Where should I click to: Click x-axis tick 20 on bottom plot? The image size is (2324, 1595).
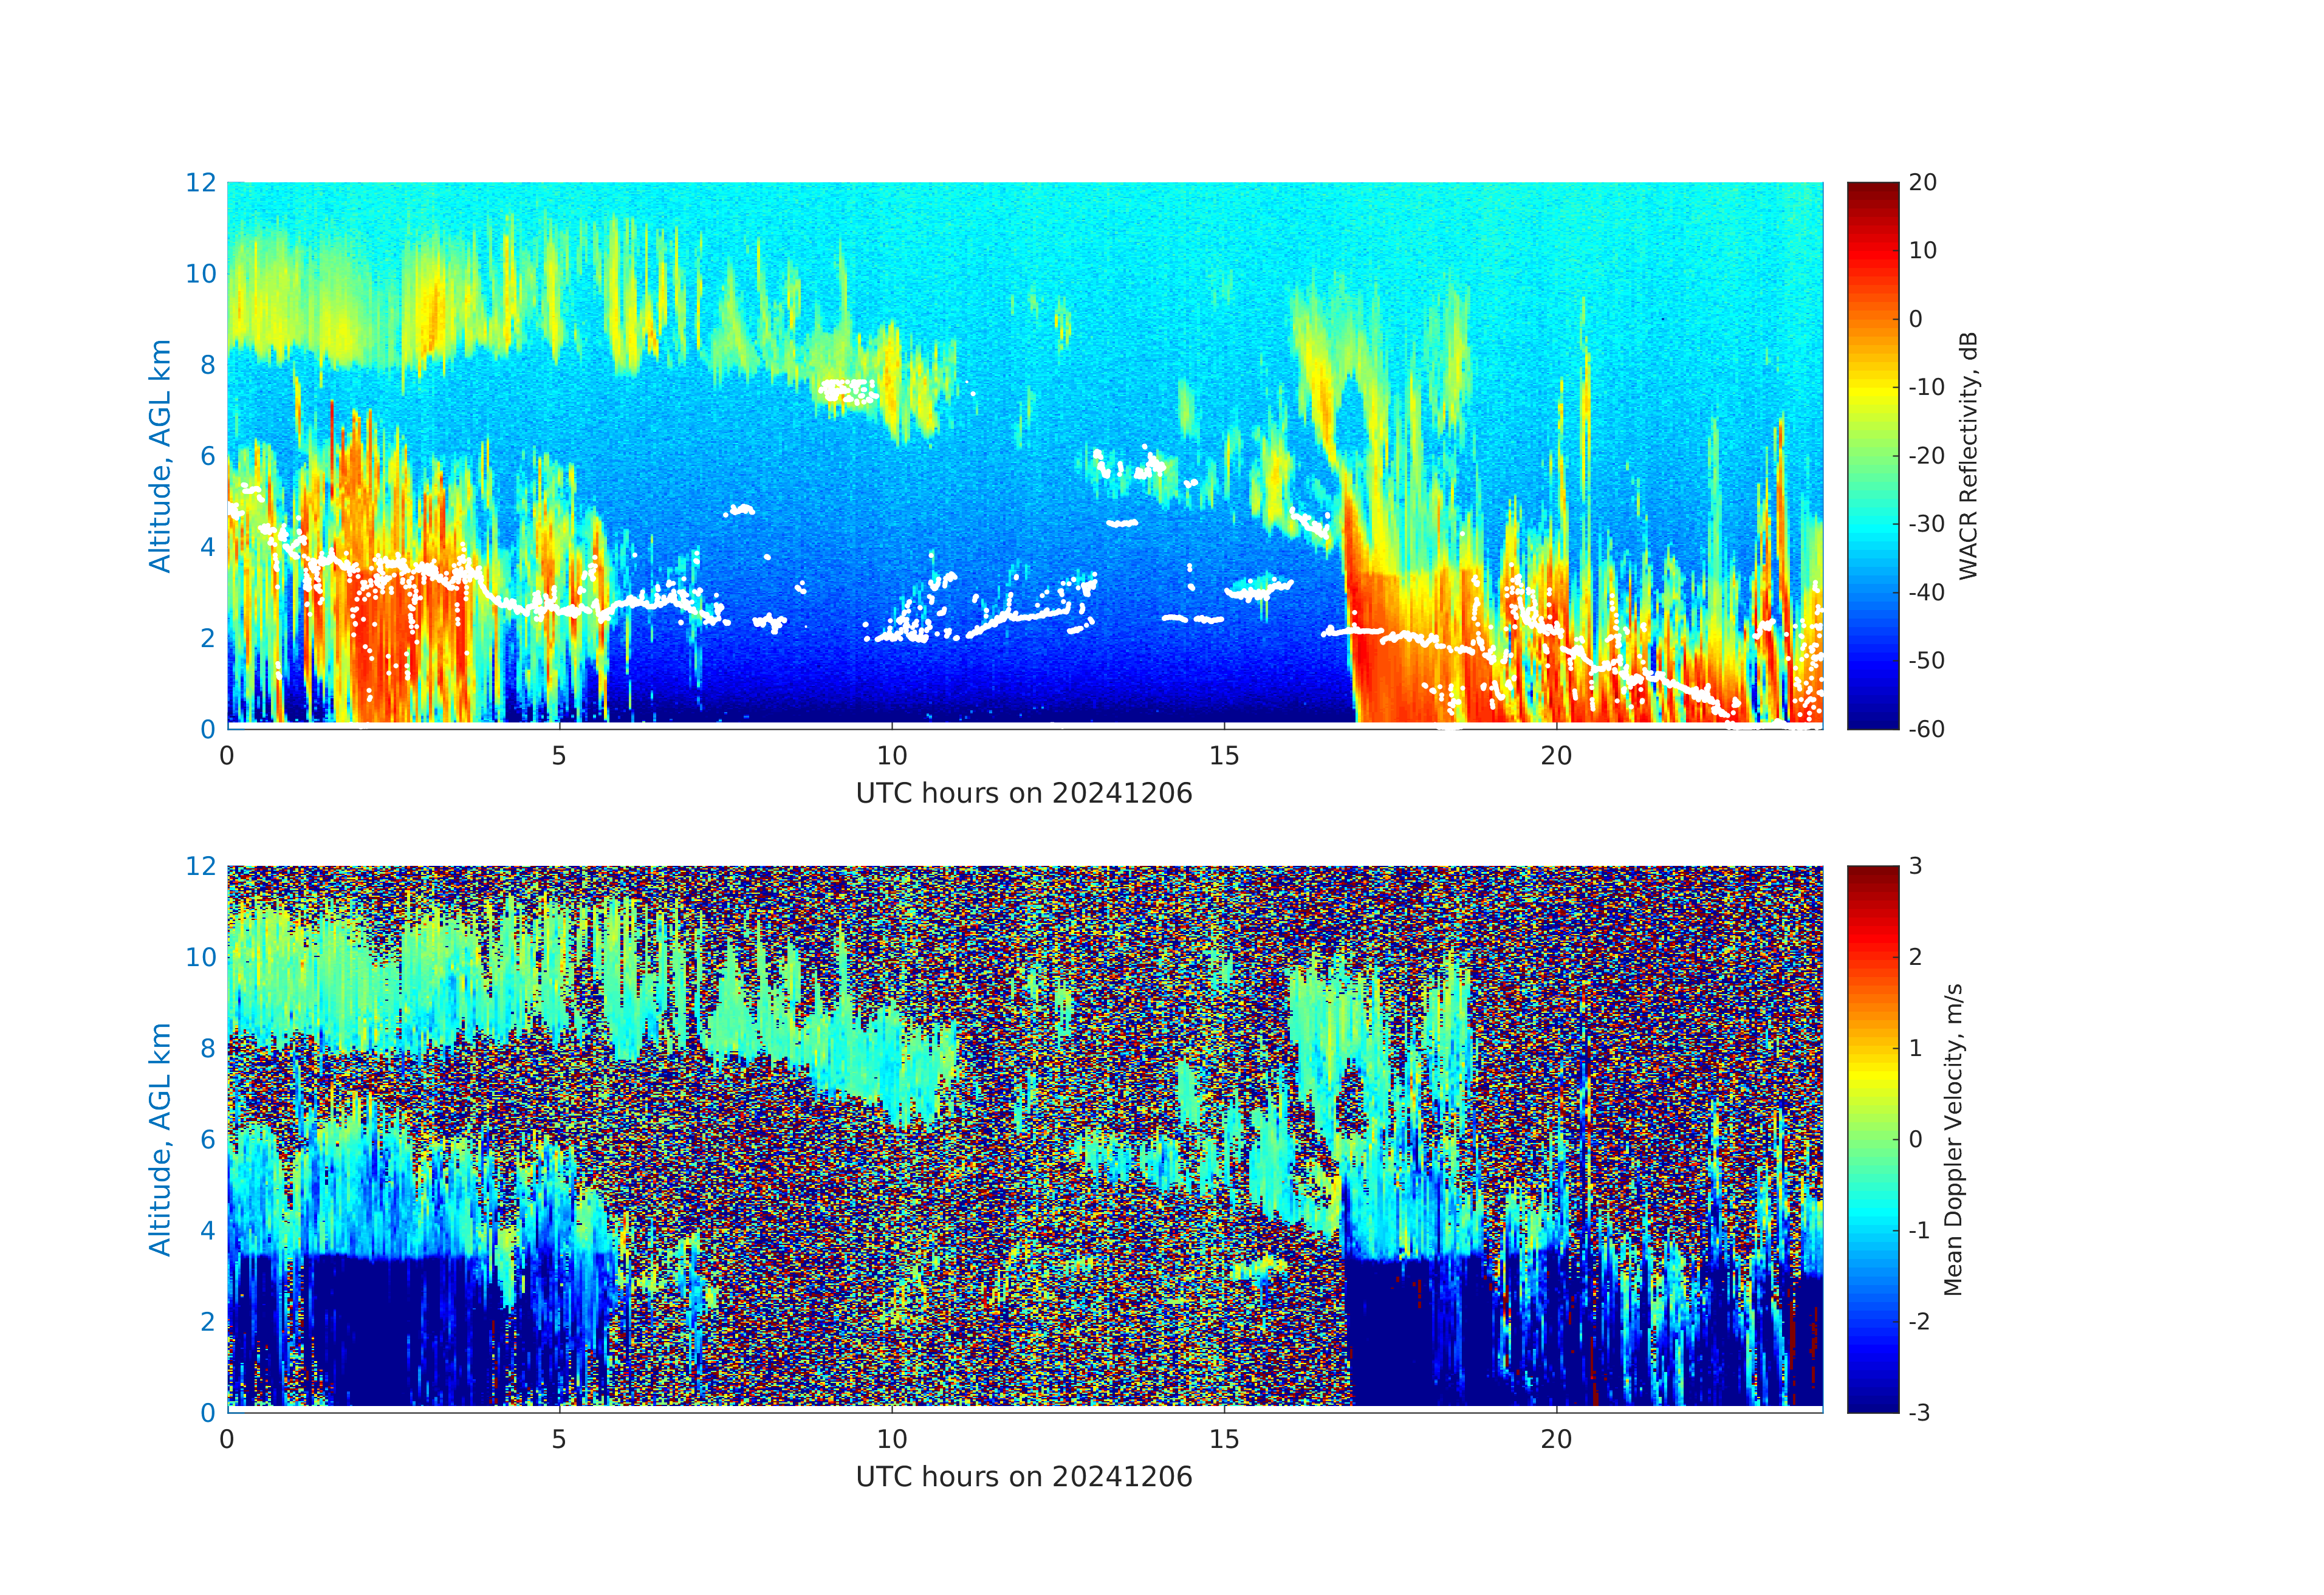[1556, 1439]
